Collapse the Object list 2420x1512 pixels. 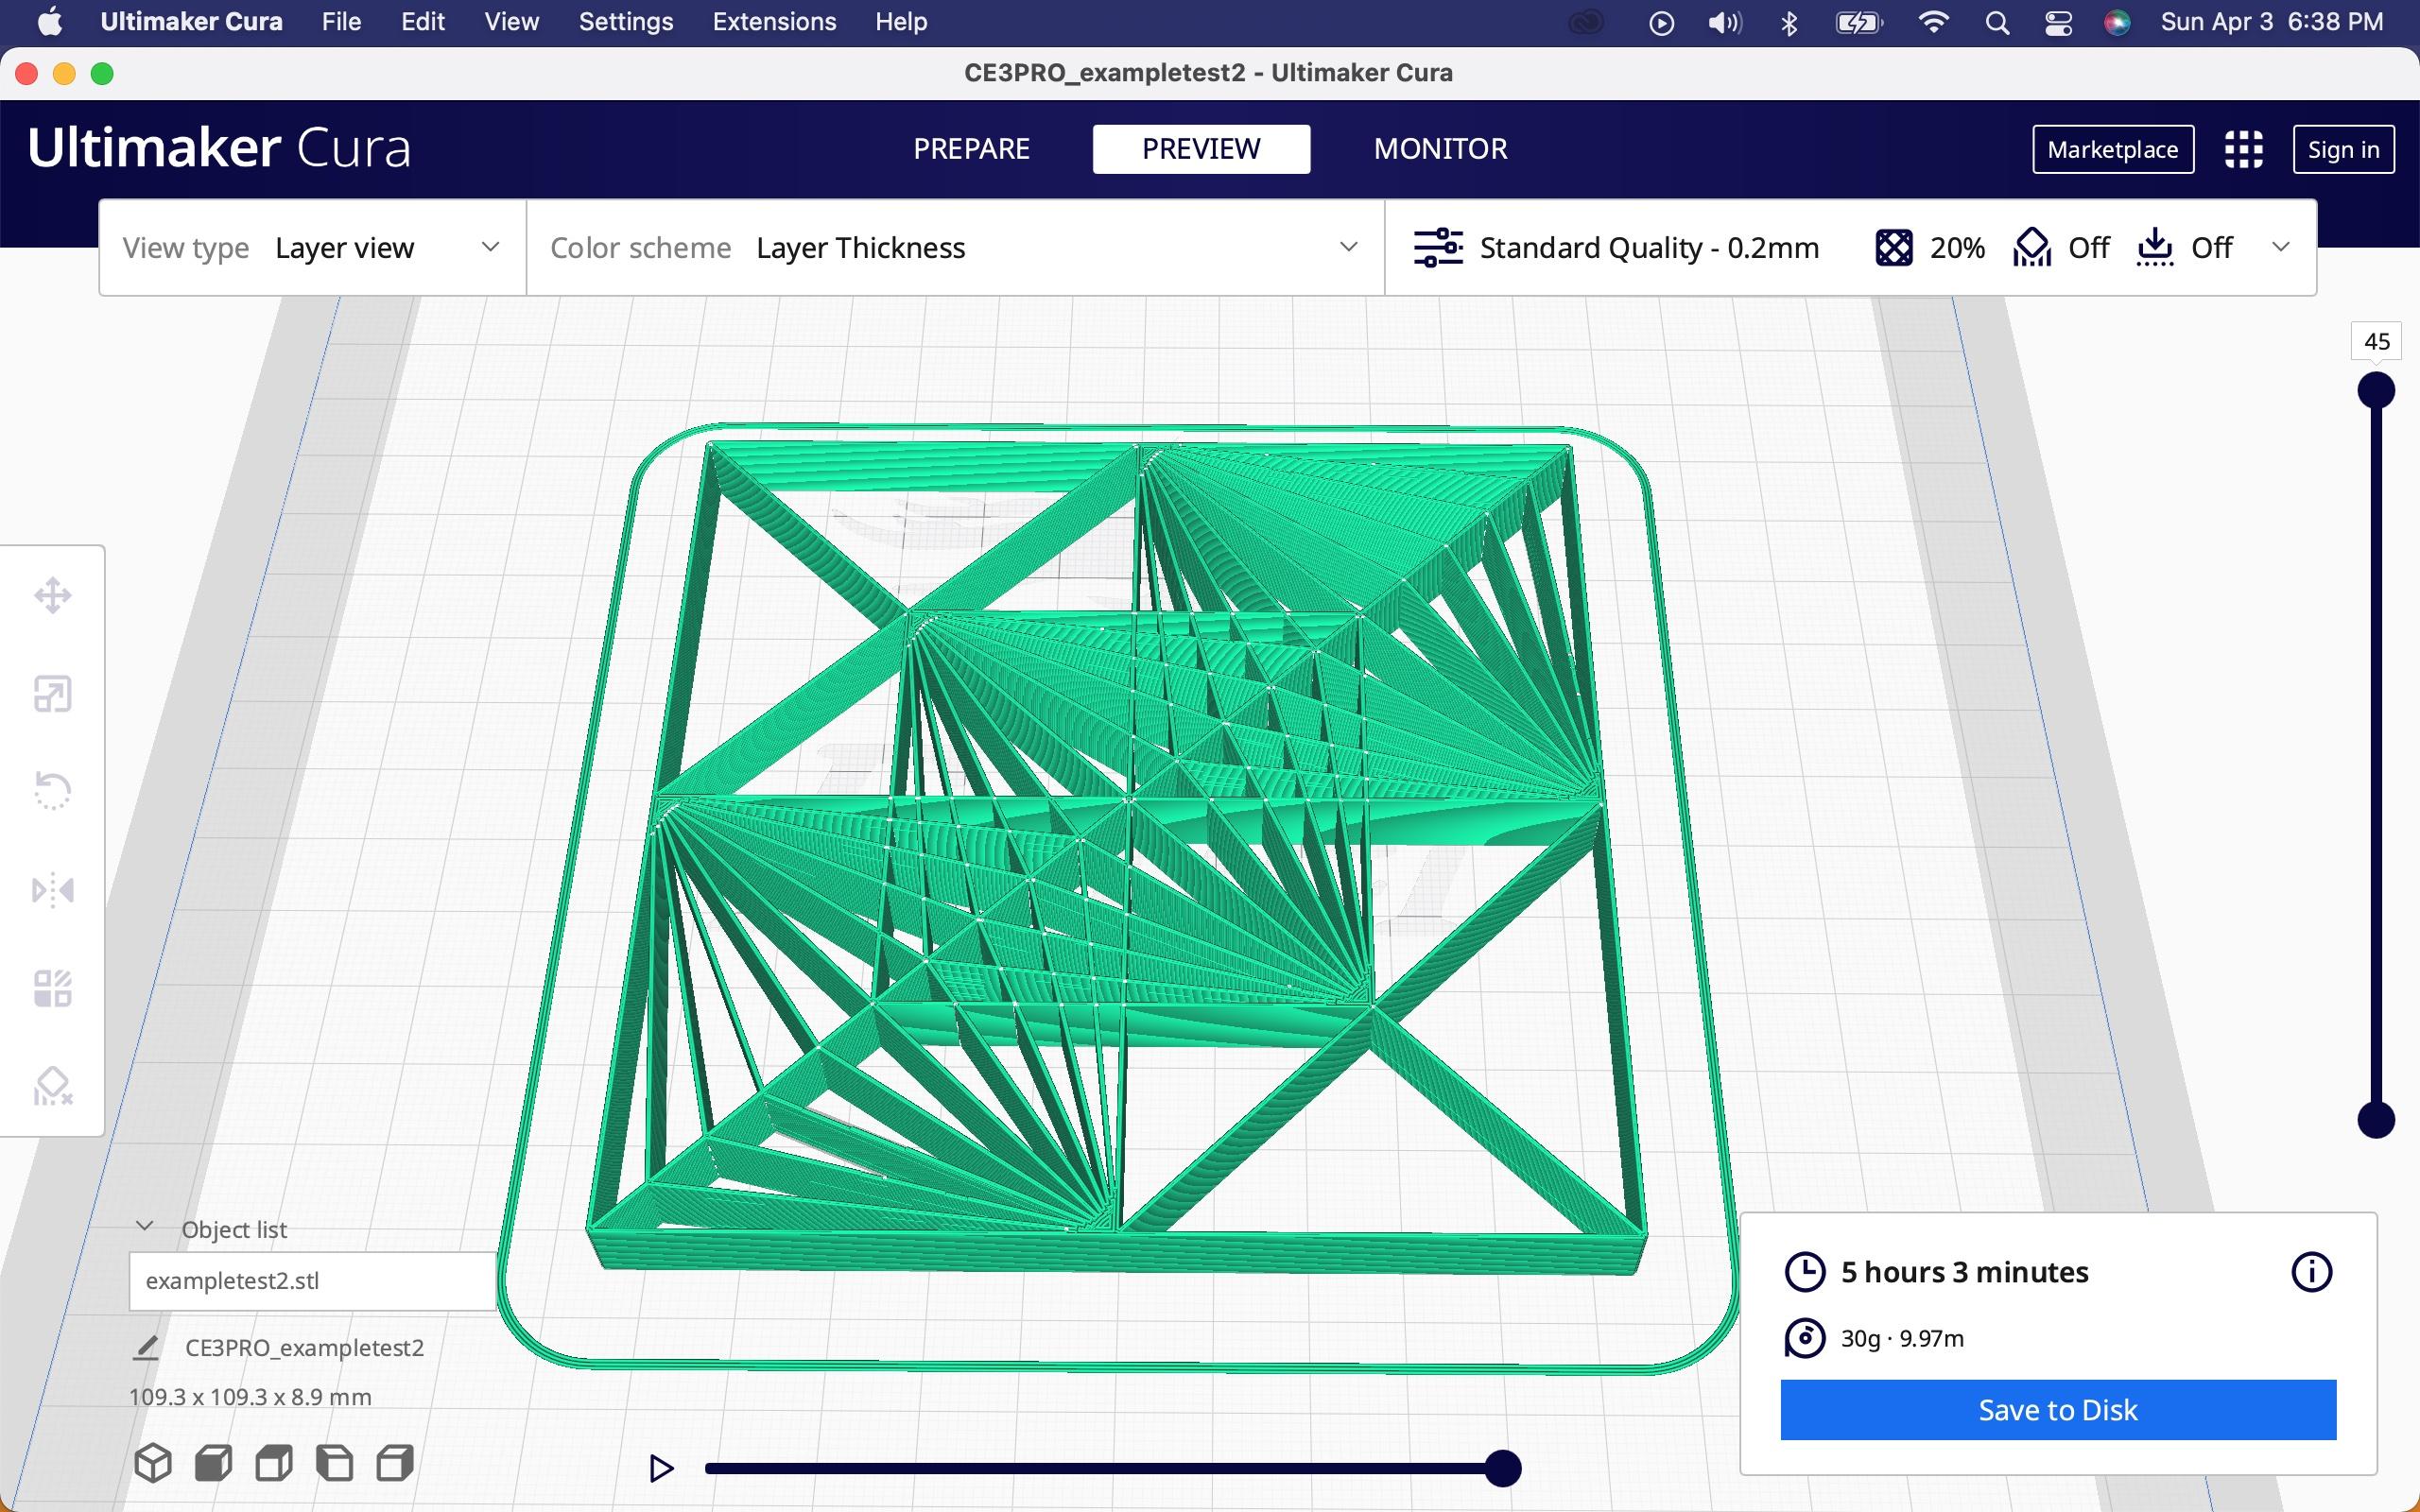145,1226
